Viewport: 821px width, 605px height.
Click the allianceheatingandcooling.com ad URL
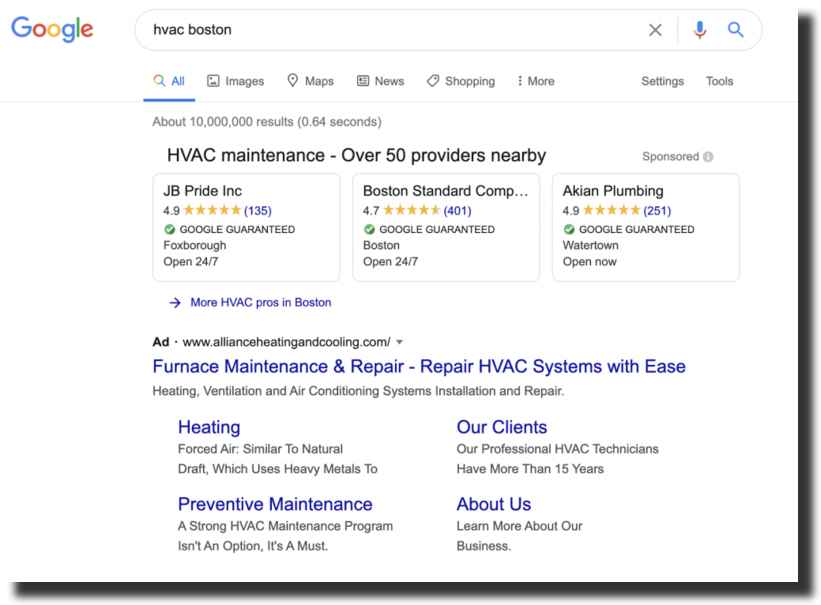point(286,342)
